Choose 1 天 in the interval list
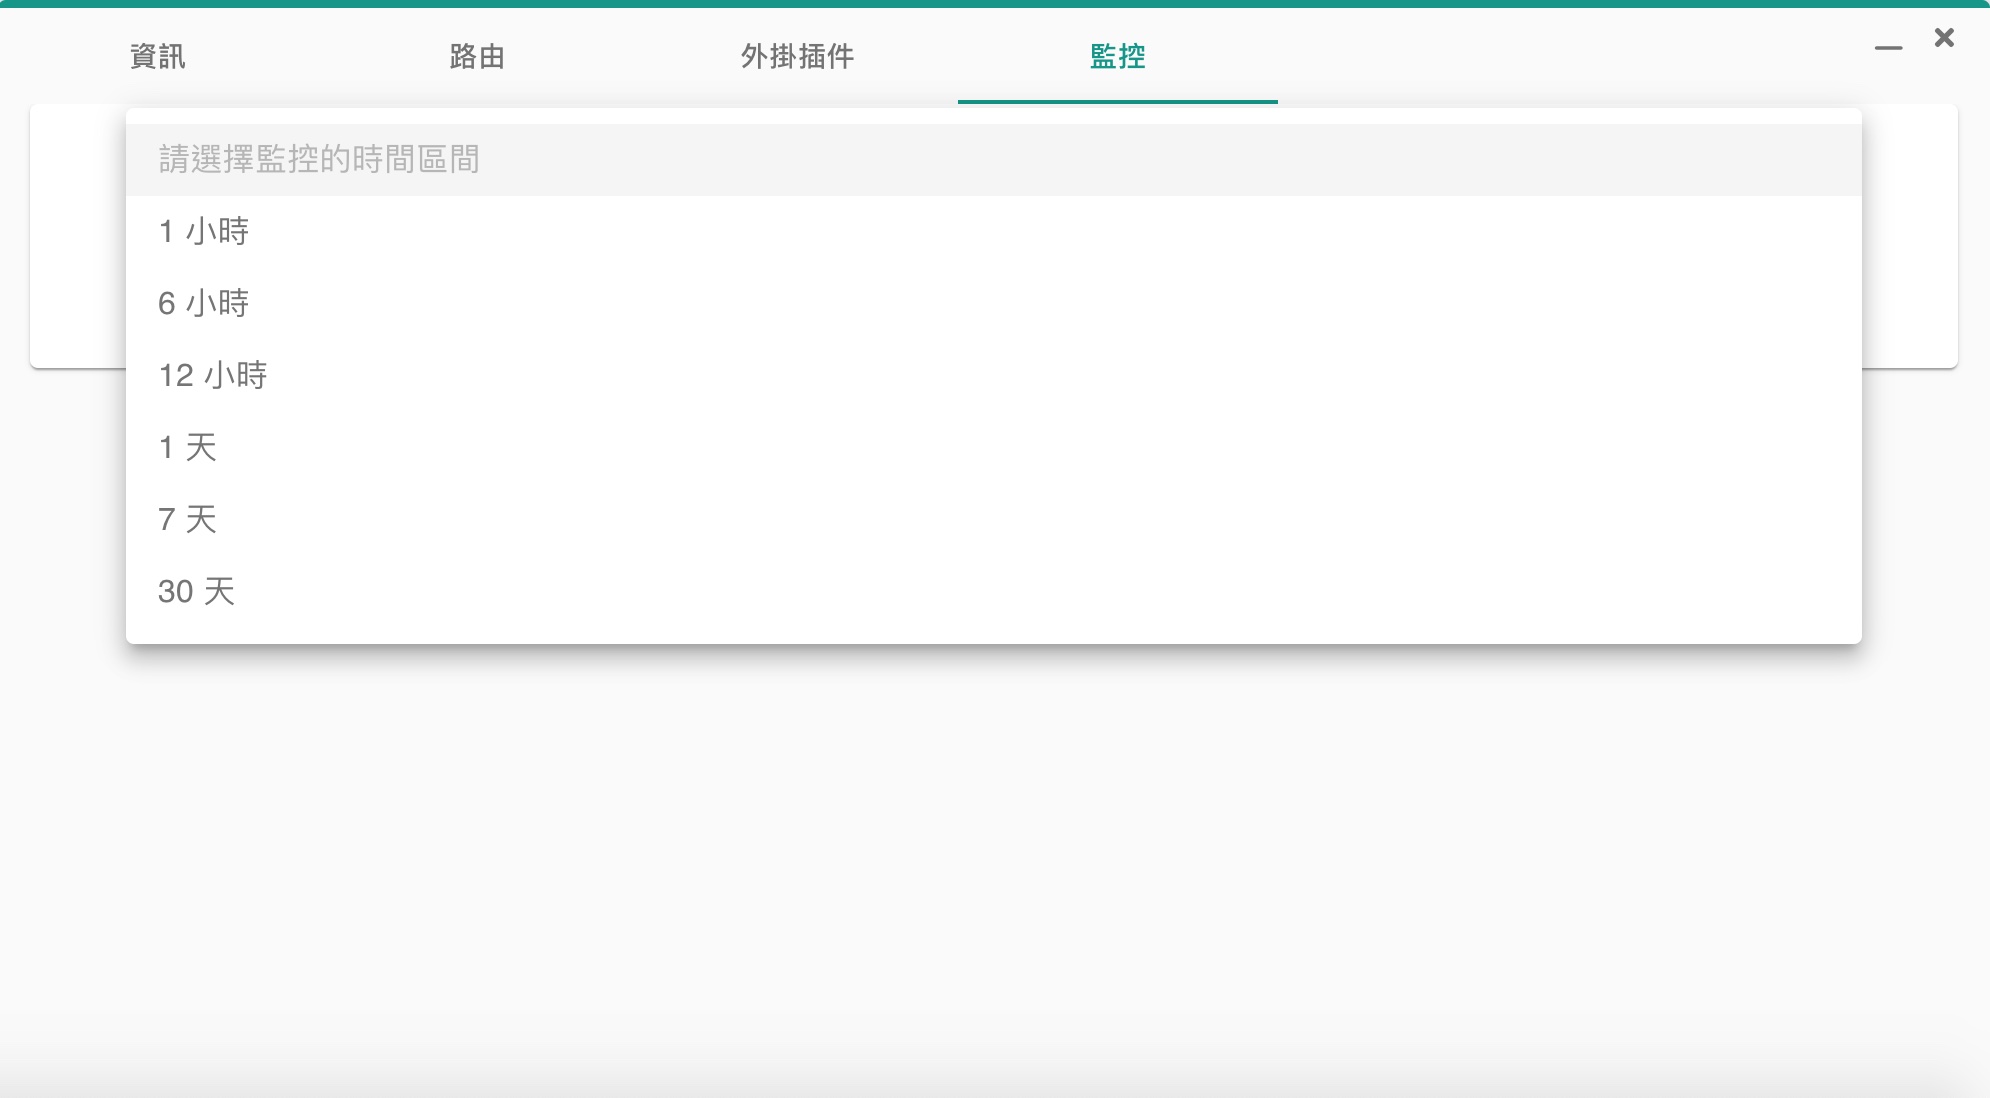The height and width of the screenshot is (1098, 1990). click(993, 448)
